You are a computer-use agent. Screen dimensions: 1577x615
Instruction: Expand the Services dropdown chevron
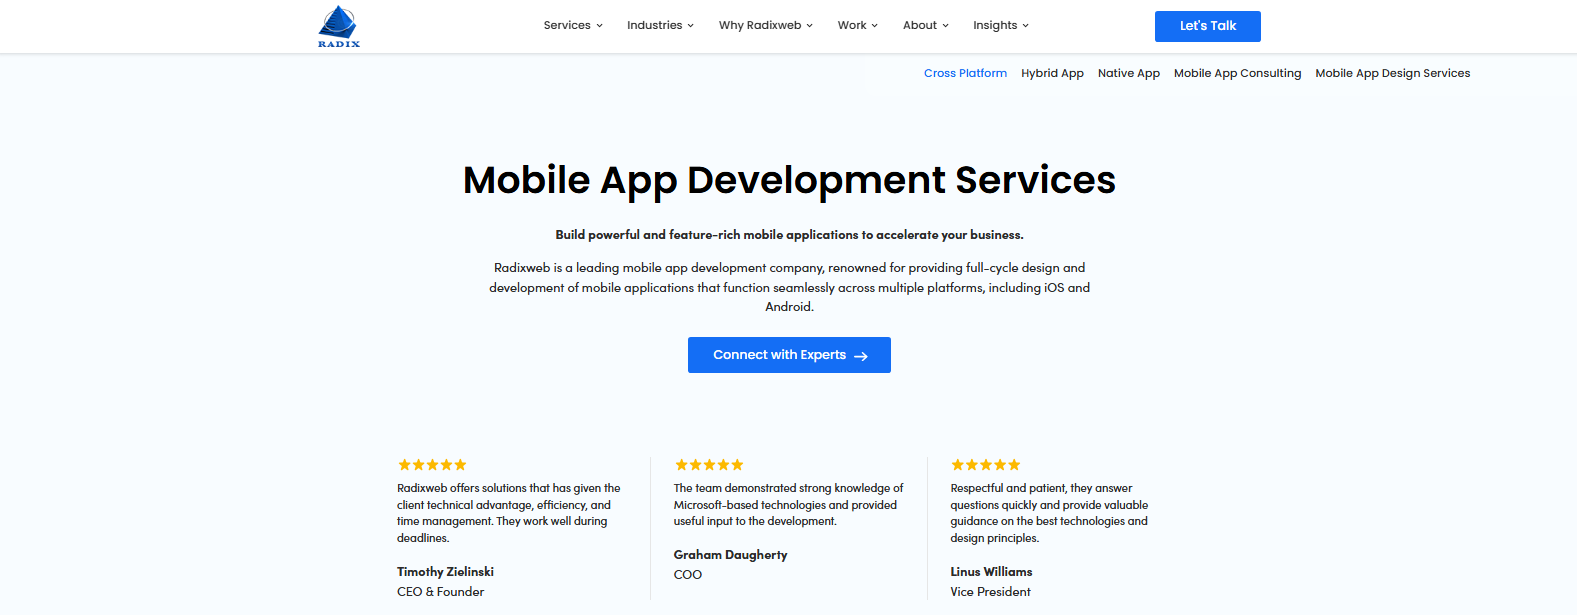[599, 26]
